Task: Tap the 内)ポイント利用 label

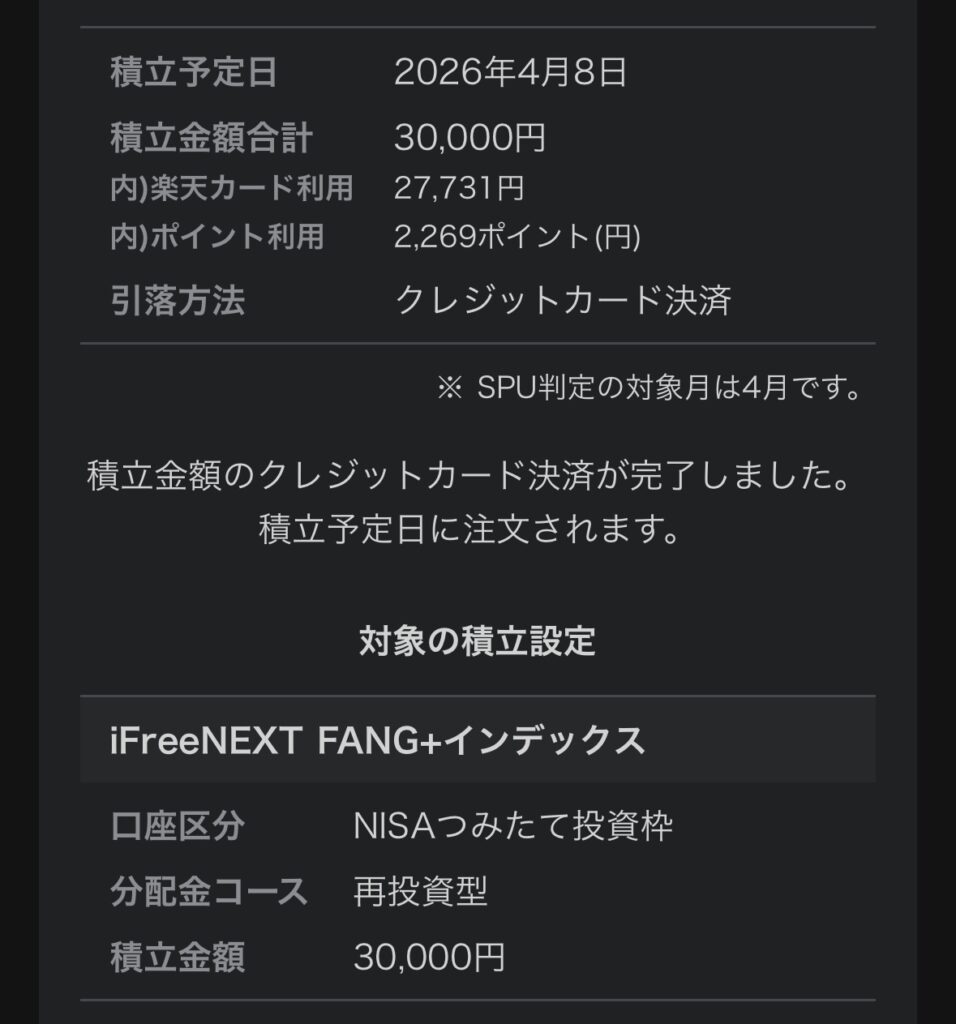Action: point(217,237)
